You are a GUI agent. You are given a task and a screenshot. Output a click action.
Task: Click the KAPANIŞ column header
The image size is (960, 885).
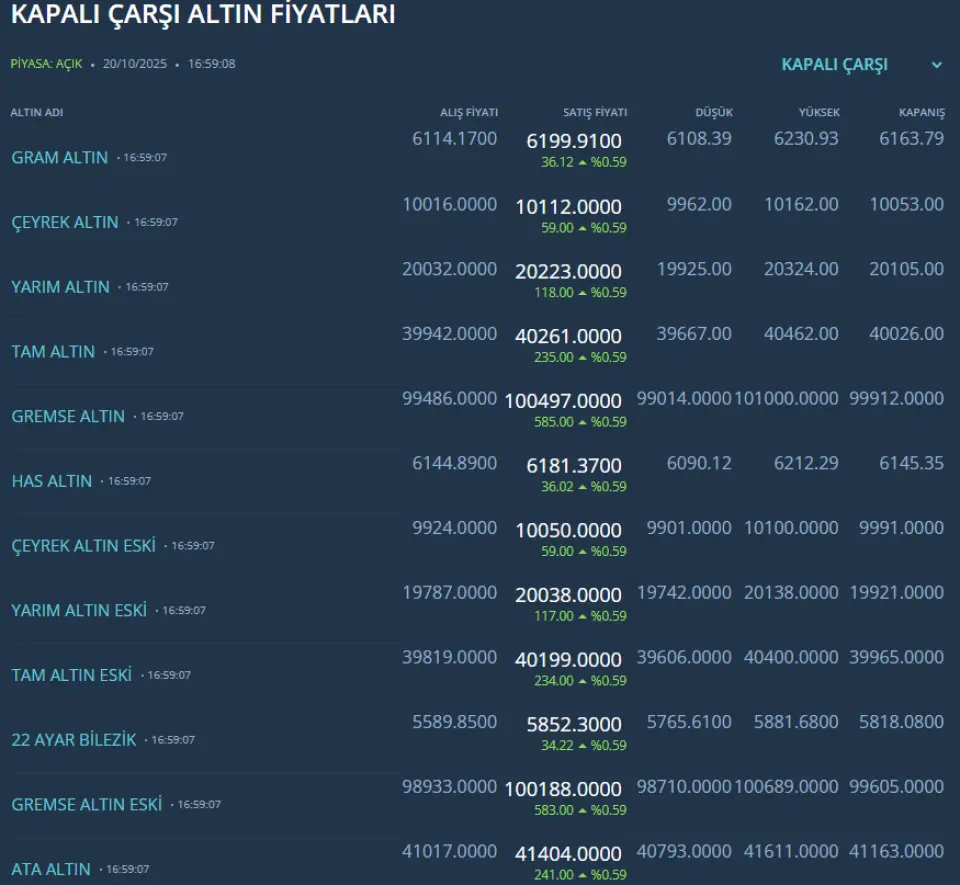921,113
